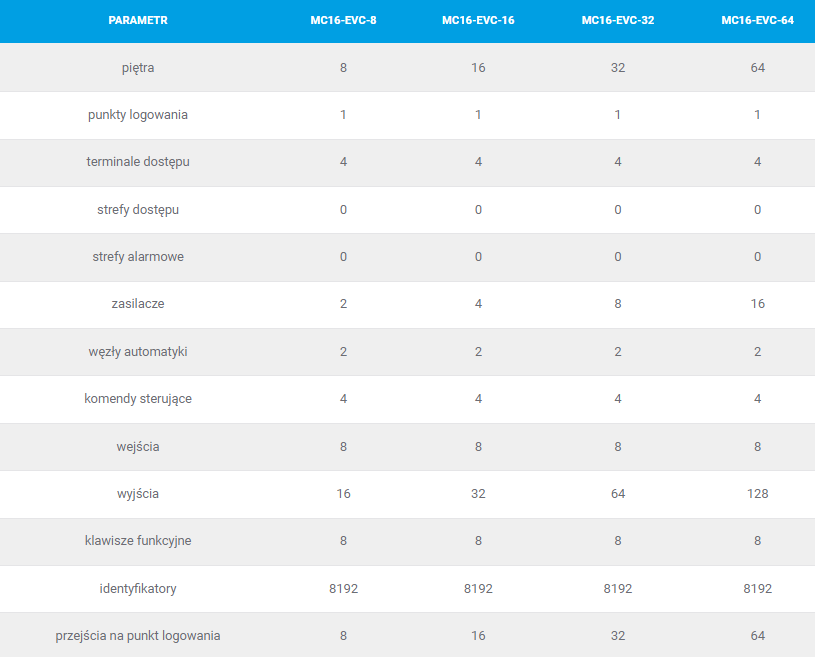Select the terminale dostępu row label
815x657 pixels.
pos(138,162)
